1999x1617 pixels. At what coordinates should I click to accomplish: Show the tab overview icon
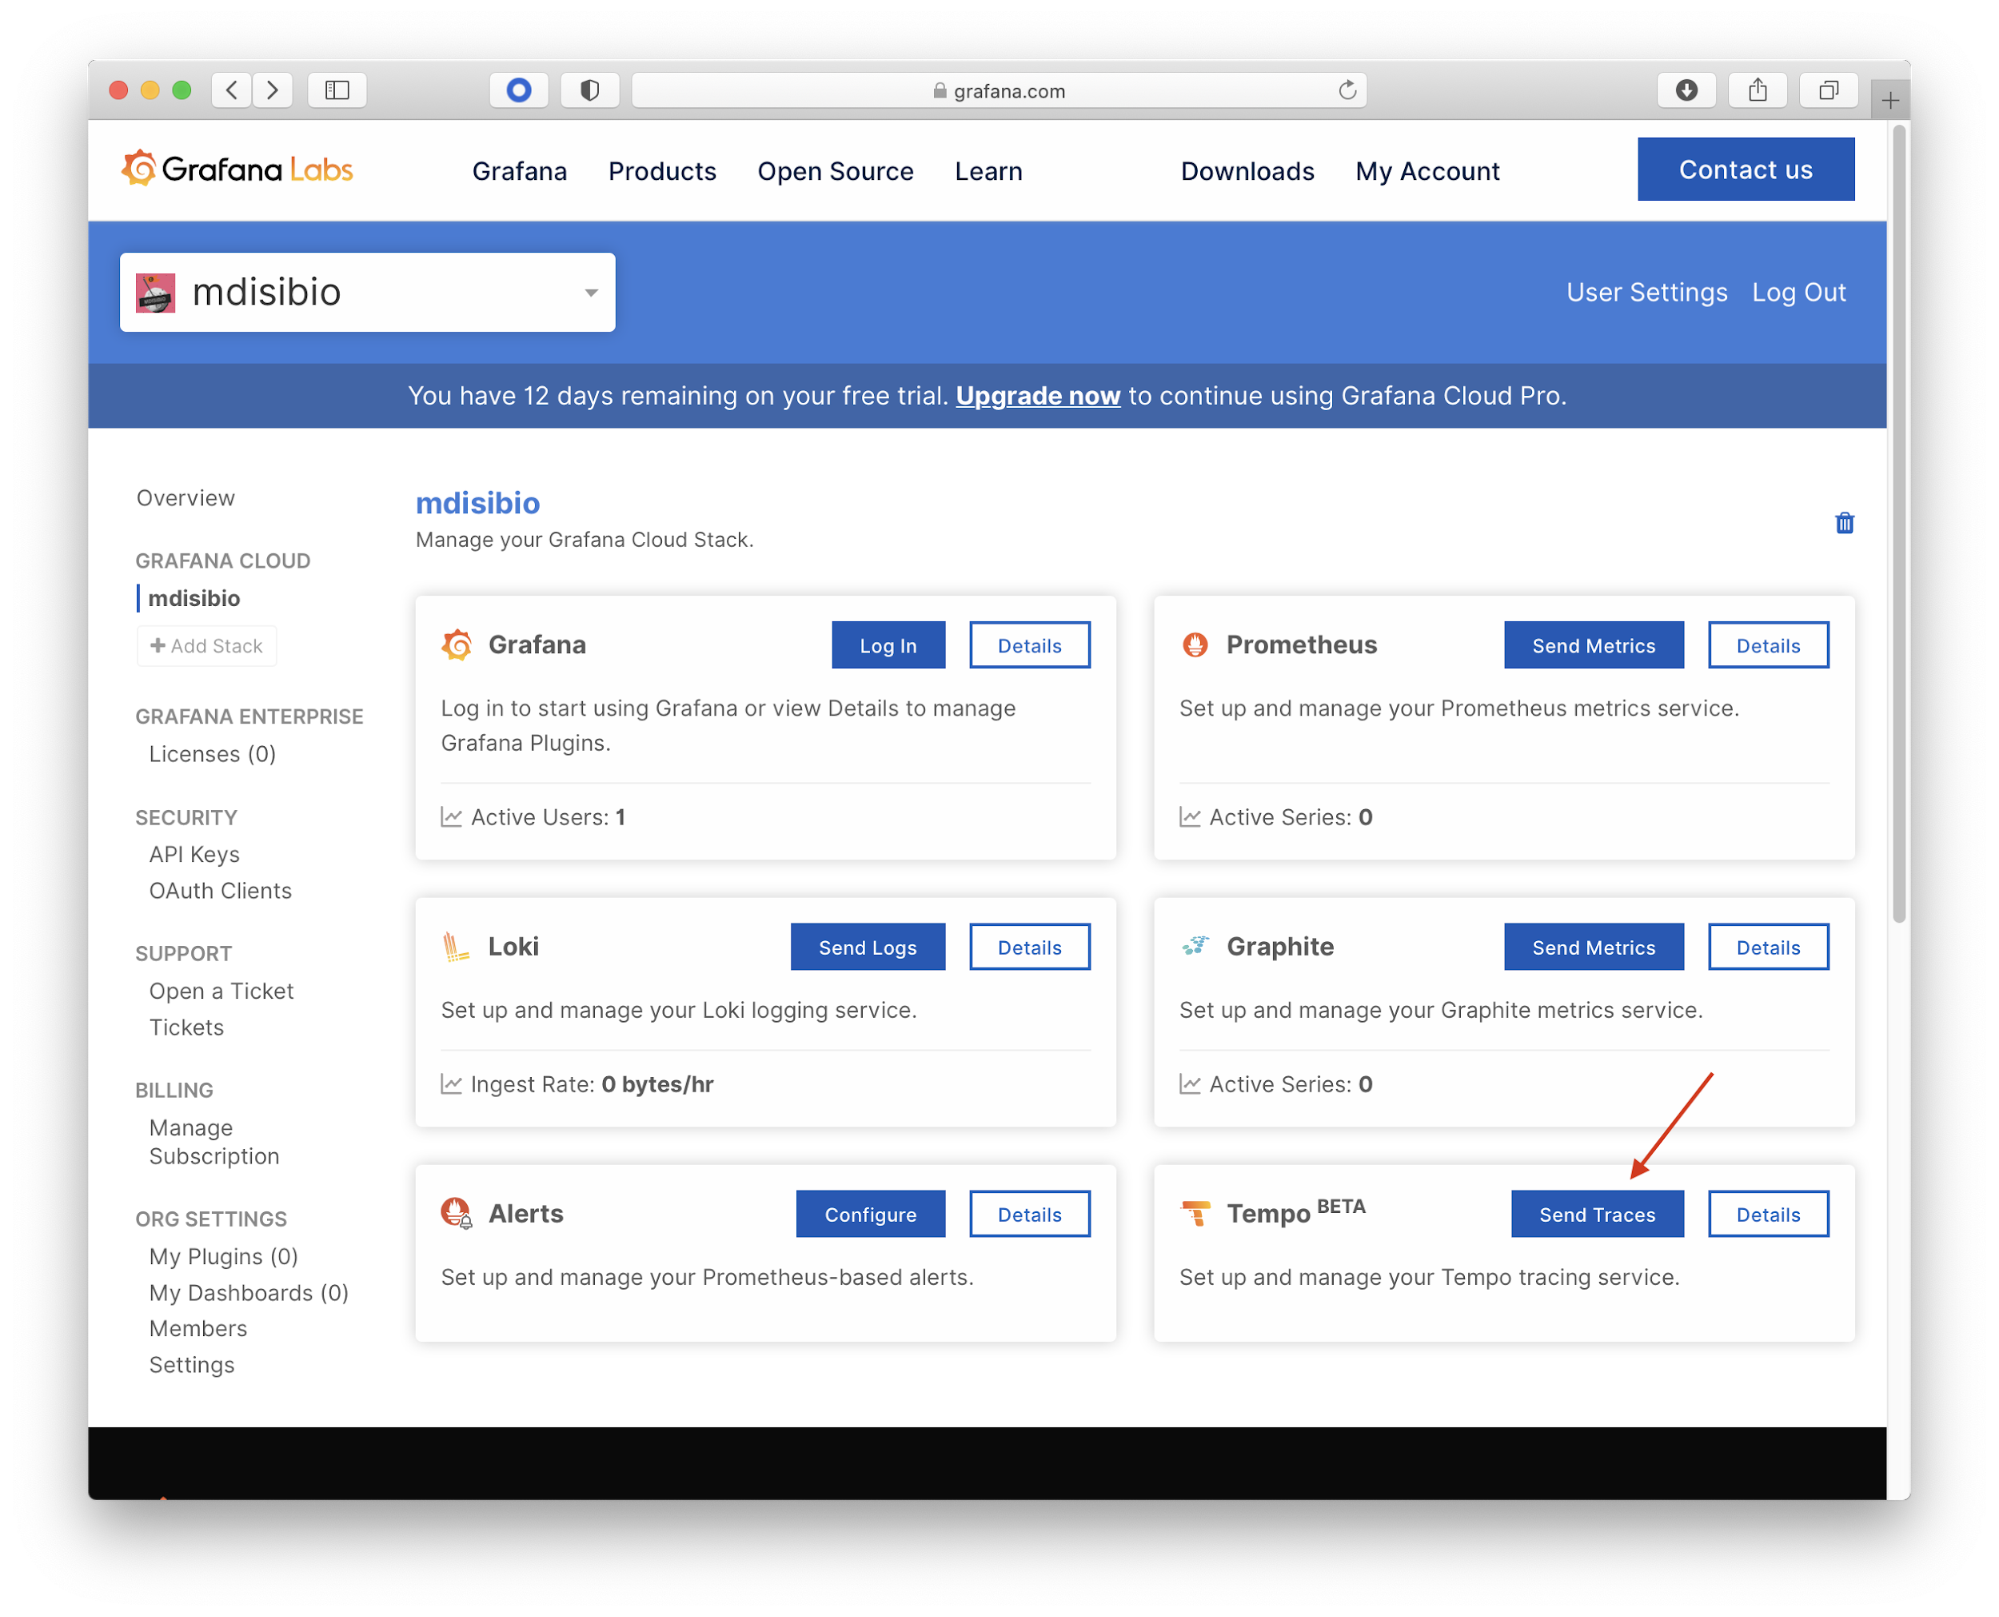click(1828, 90)
